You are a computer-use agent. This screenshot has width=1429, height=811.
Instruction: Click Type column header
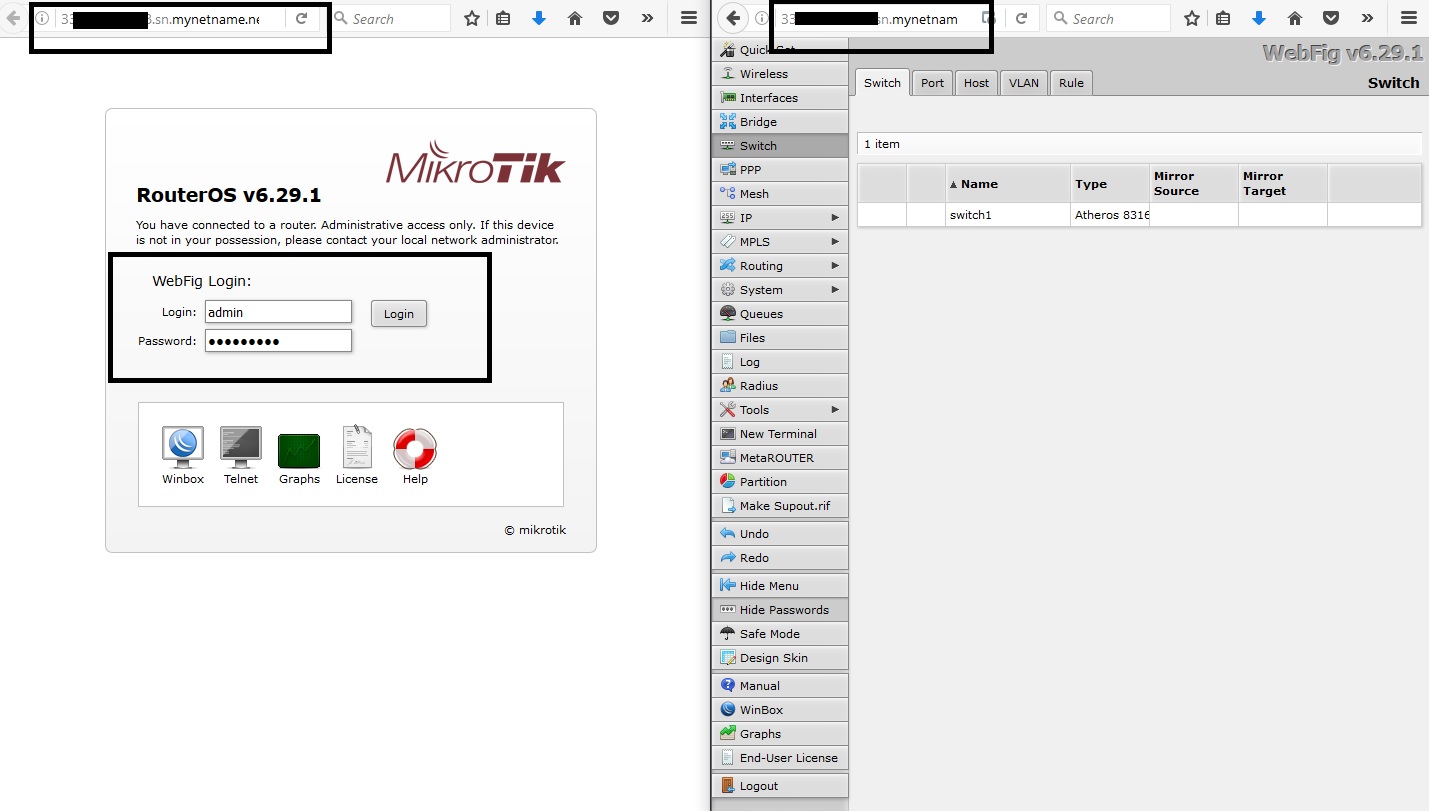[1110, 184]
